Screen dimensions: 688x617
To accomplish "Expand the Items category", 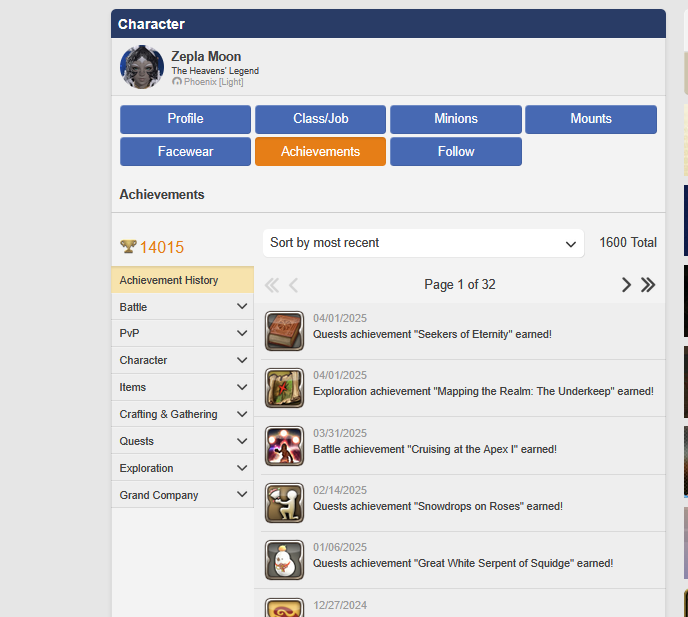I will point(183,387).
